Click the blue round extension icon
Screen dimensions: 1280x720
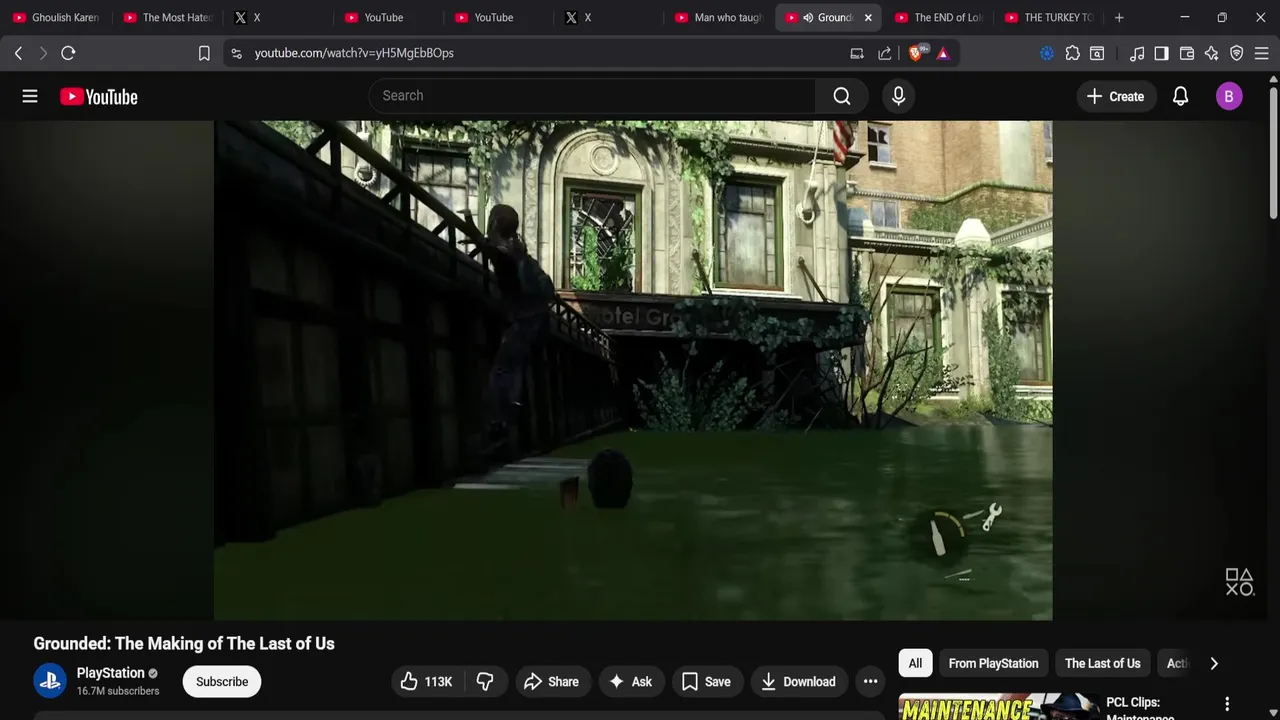point(1047,53)
